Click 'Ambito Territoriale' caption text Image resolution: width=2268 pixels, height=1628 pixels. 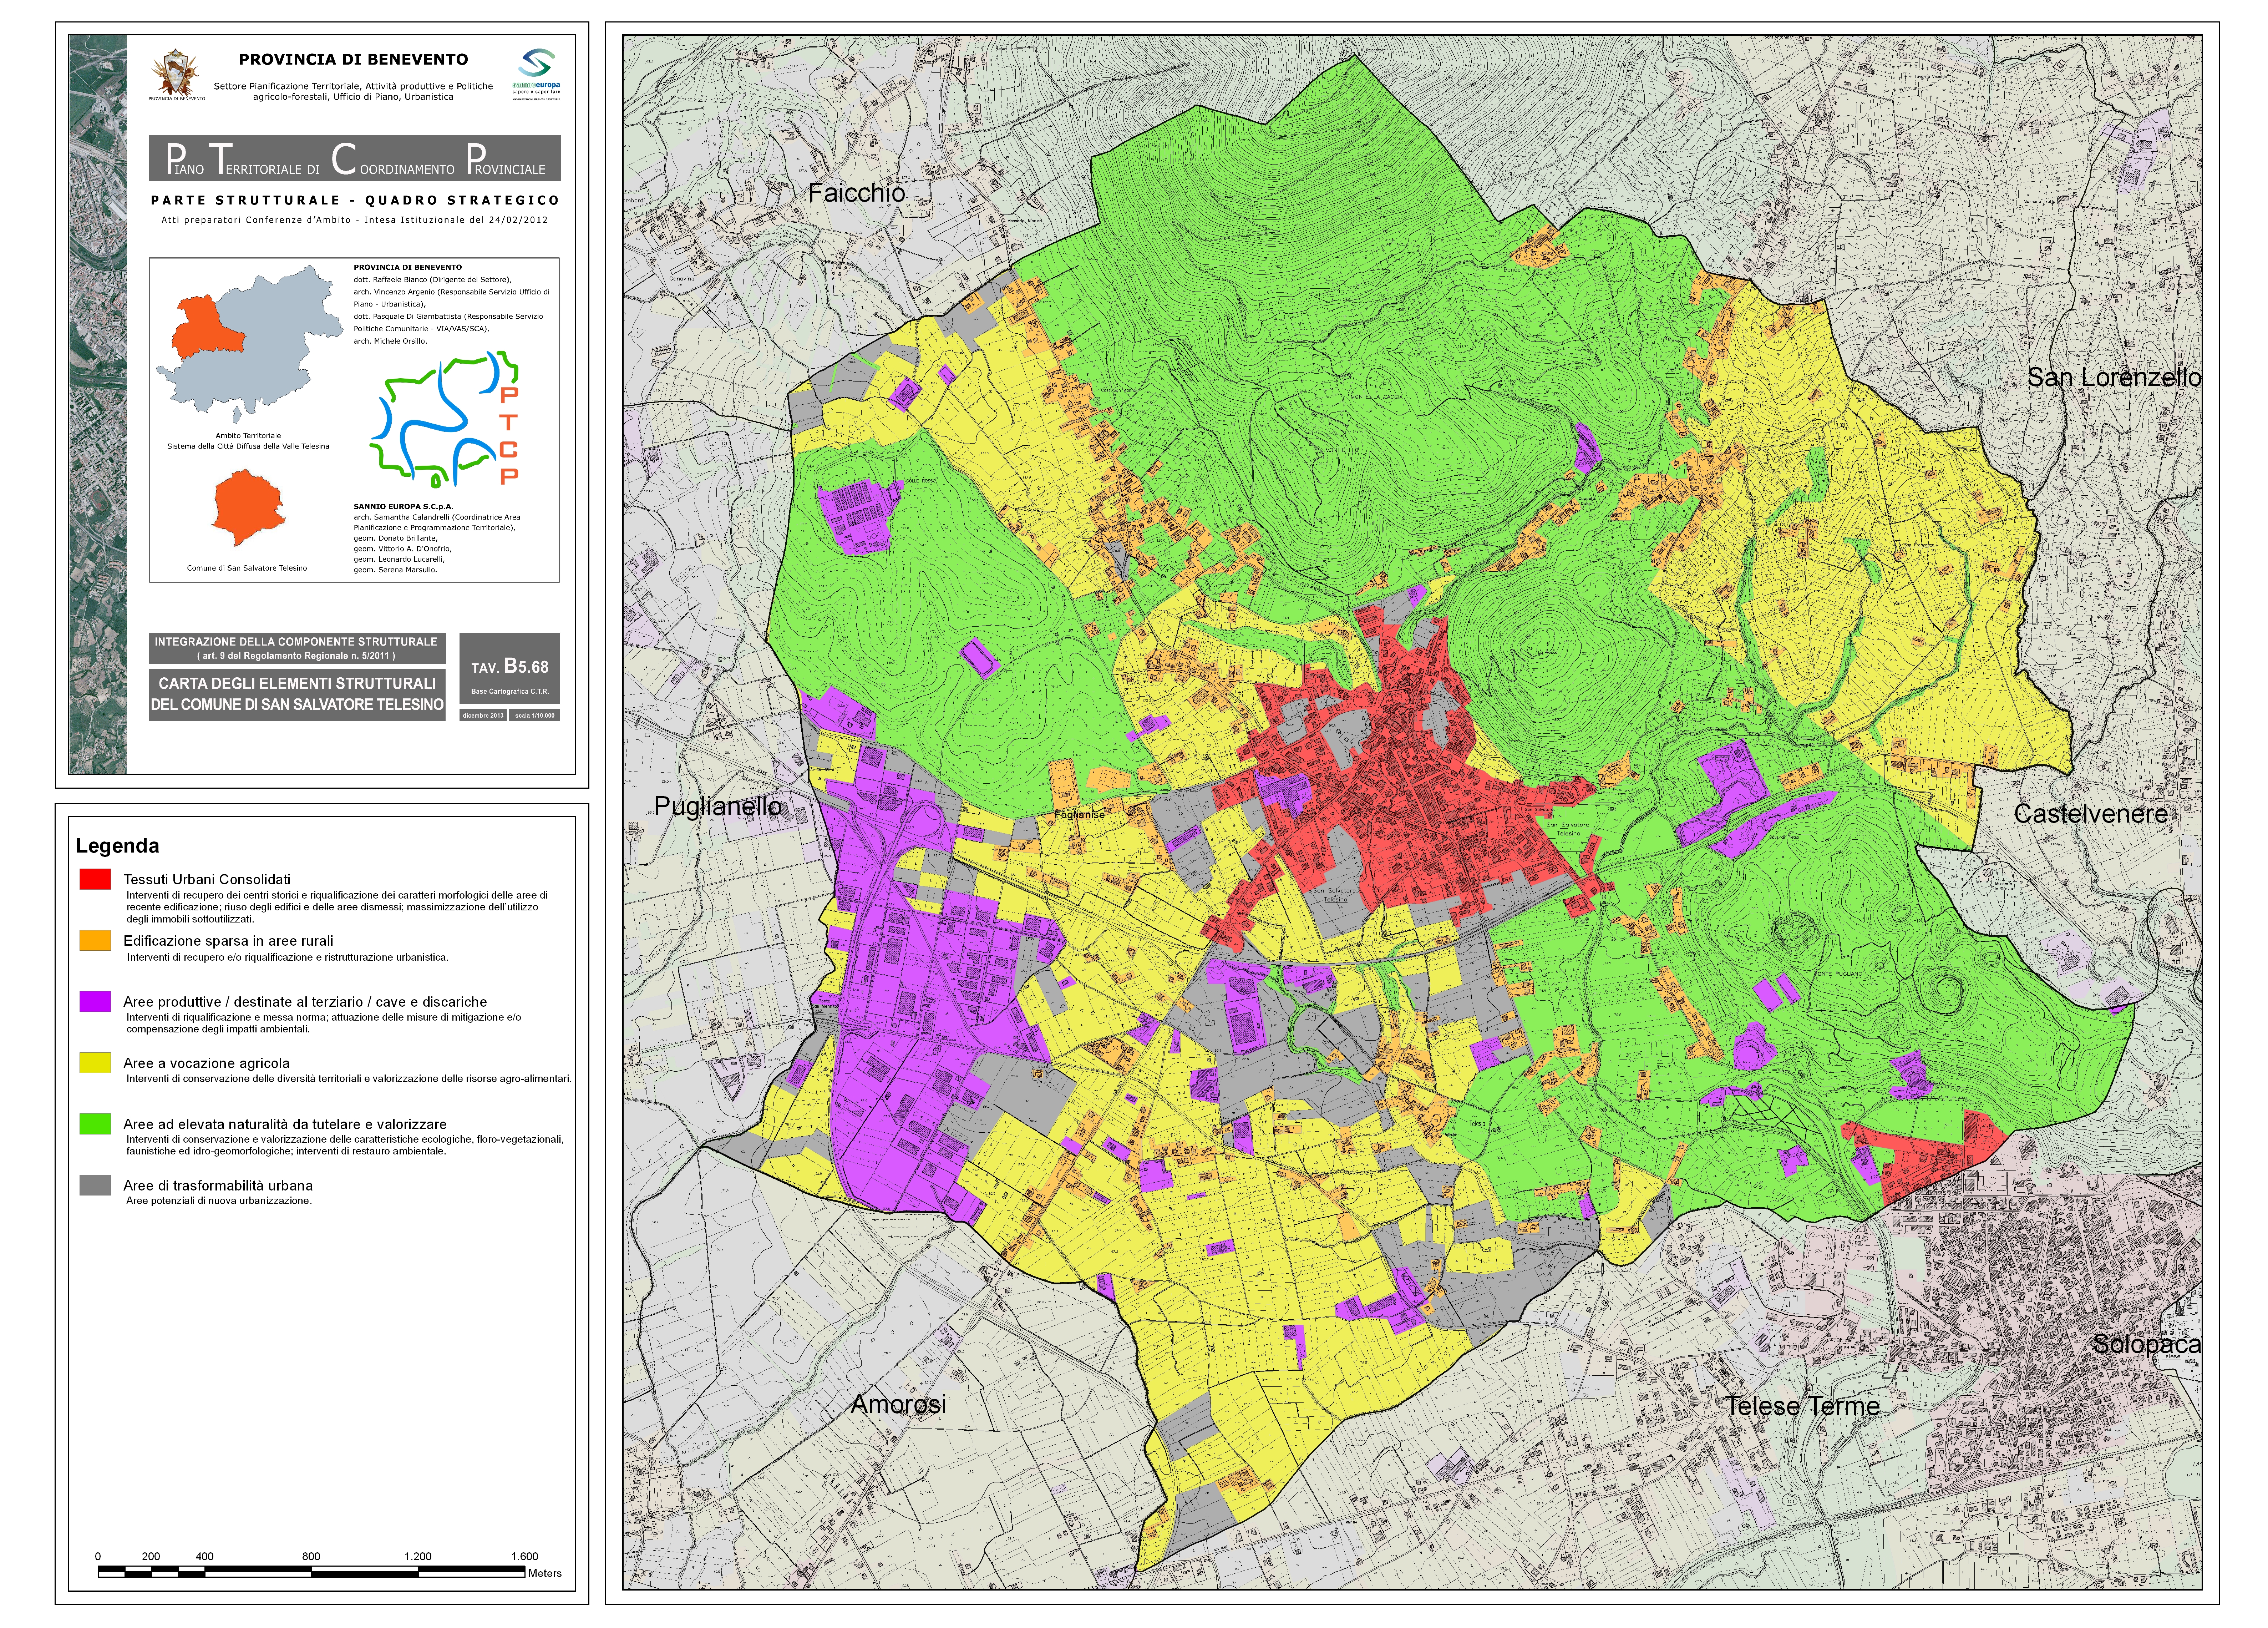(x=248, y=436)
